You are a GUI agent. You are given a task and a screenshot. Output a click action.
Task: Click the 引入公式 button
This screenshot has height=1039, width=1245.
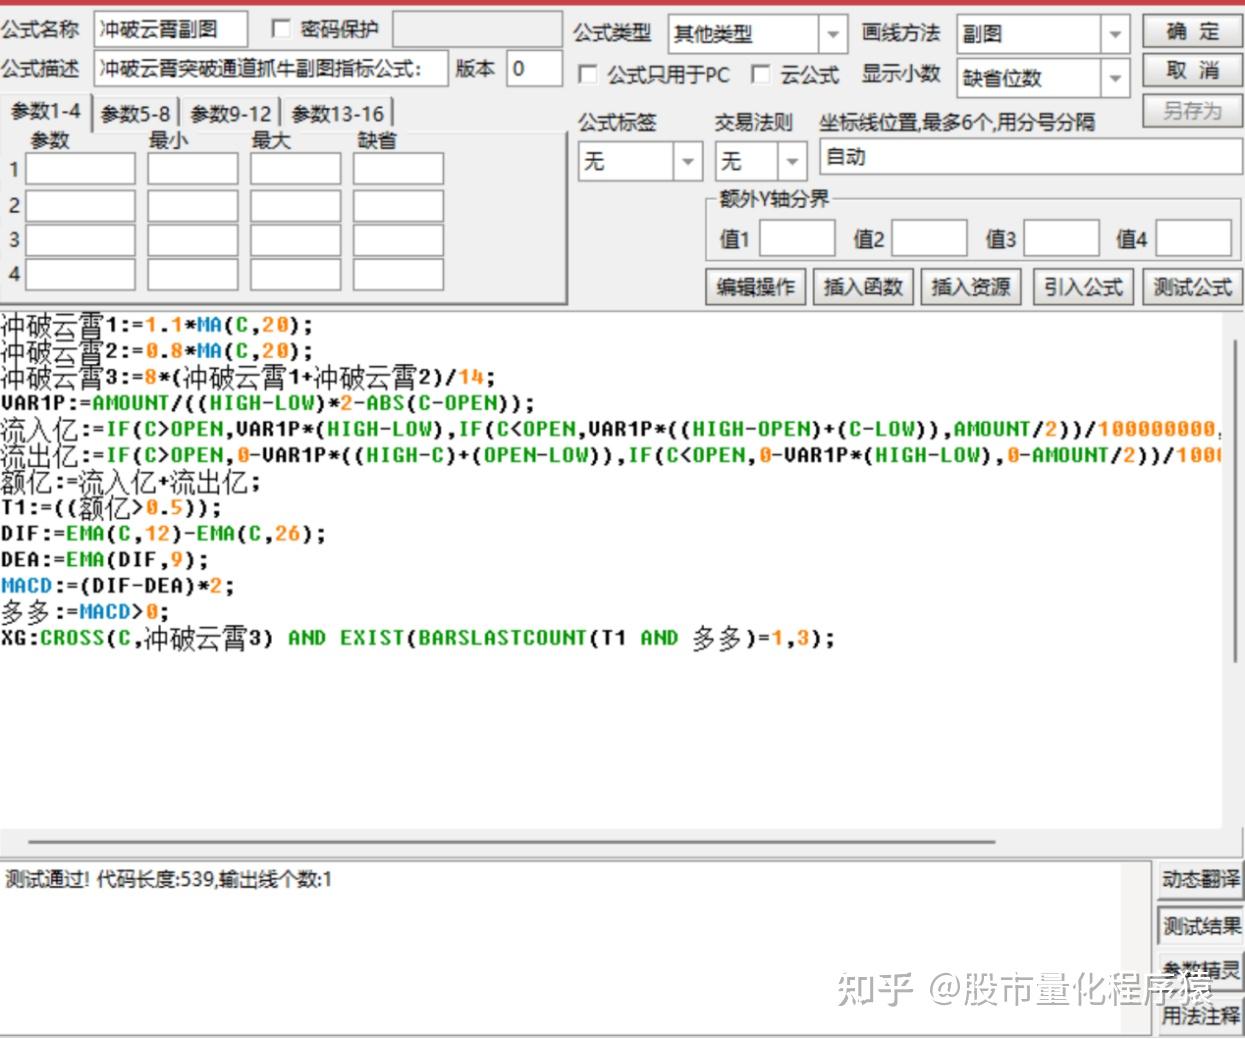(x=1083, y=287)
